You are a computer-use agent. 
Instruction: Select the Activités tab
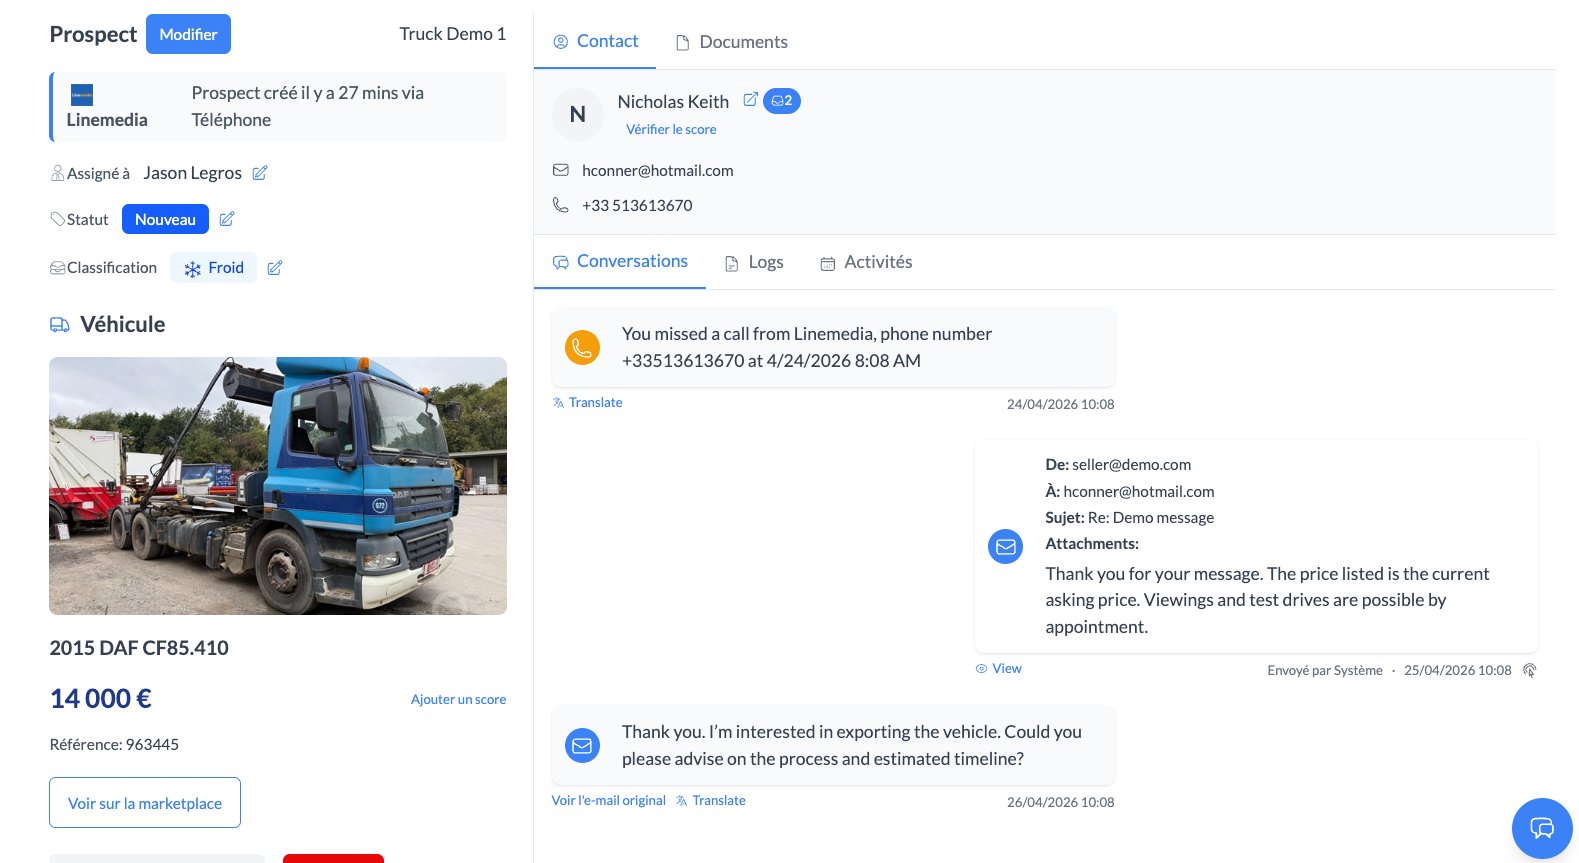click(866, 262)
